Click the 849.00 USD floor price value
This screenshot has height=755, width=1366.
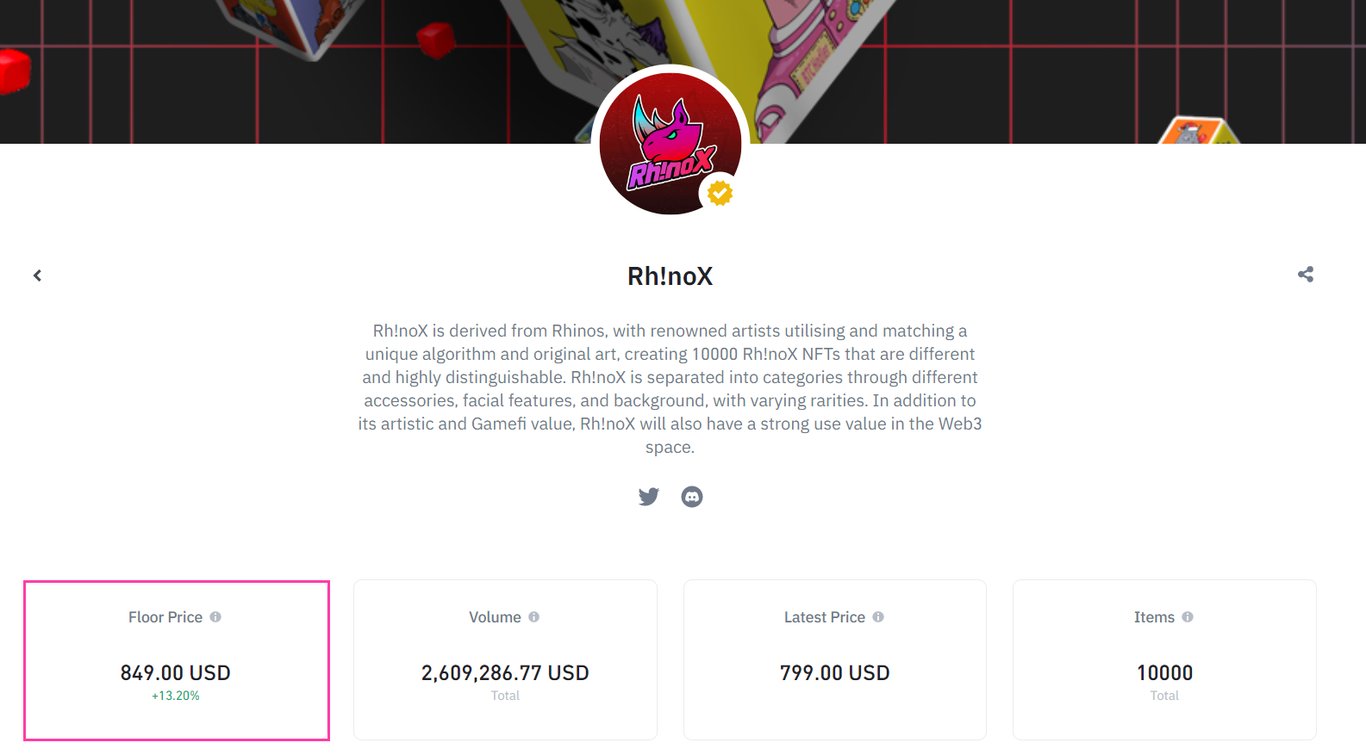176,673
